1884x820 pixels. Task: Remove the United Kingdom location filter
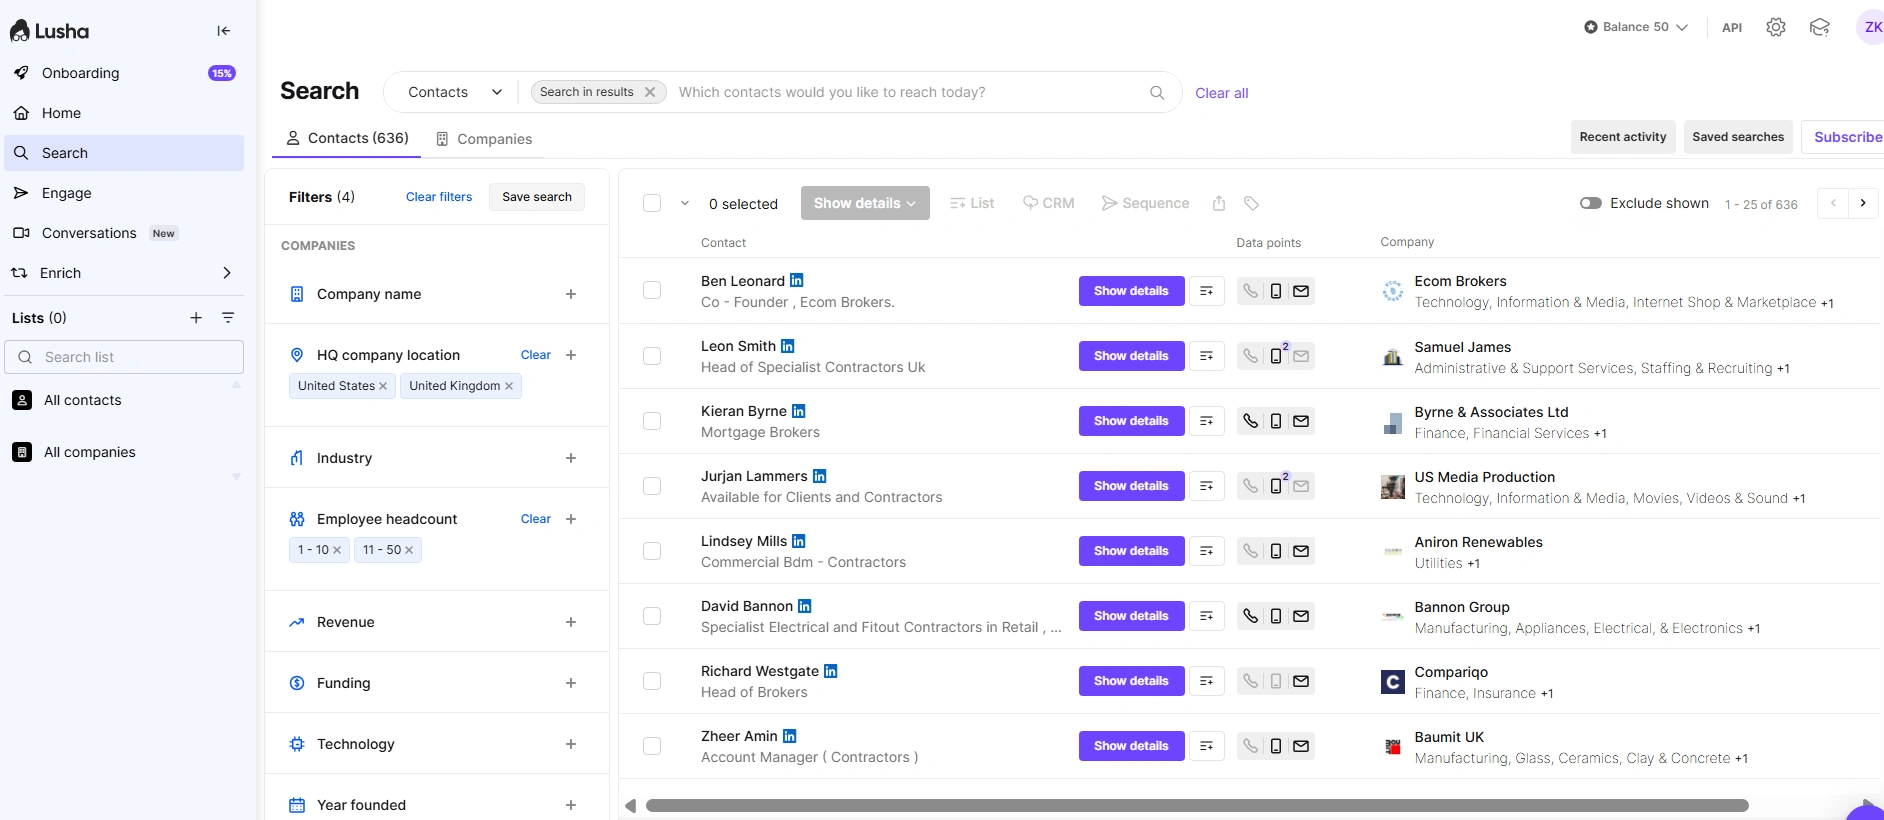coord(509,386)
